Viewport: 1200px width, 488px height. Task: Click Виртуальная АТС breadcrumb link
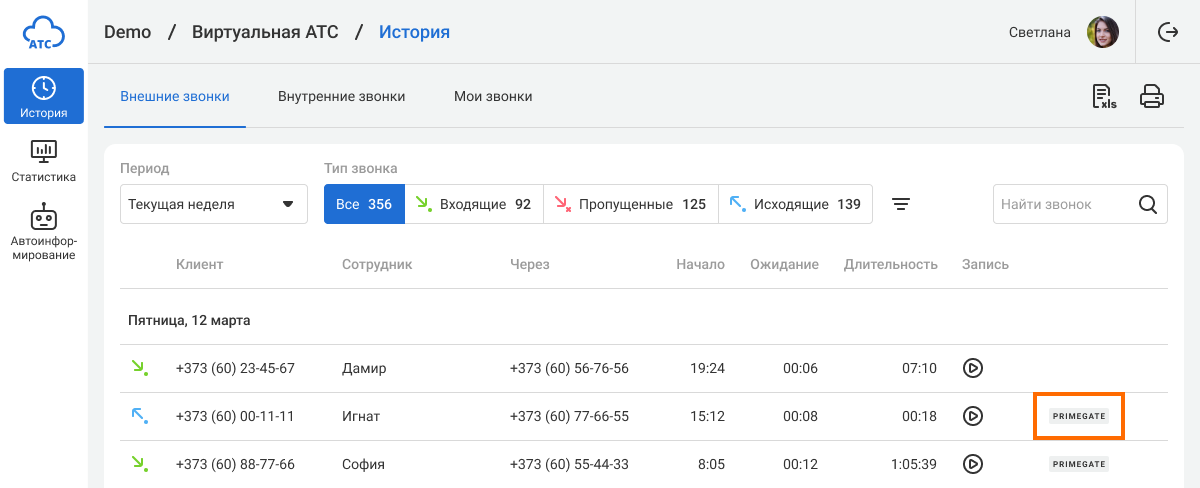point(264,32)
